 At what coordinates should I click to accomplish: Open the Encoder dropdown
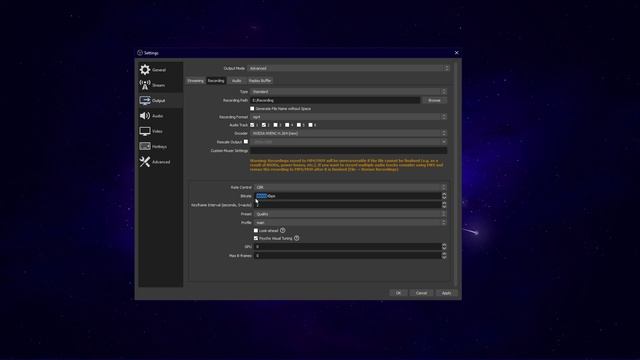click(x=349, y=133)
